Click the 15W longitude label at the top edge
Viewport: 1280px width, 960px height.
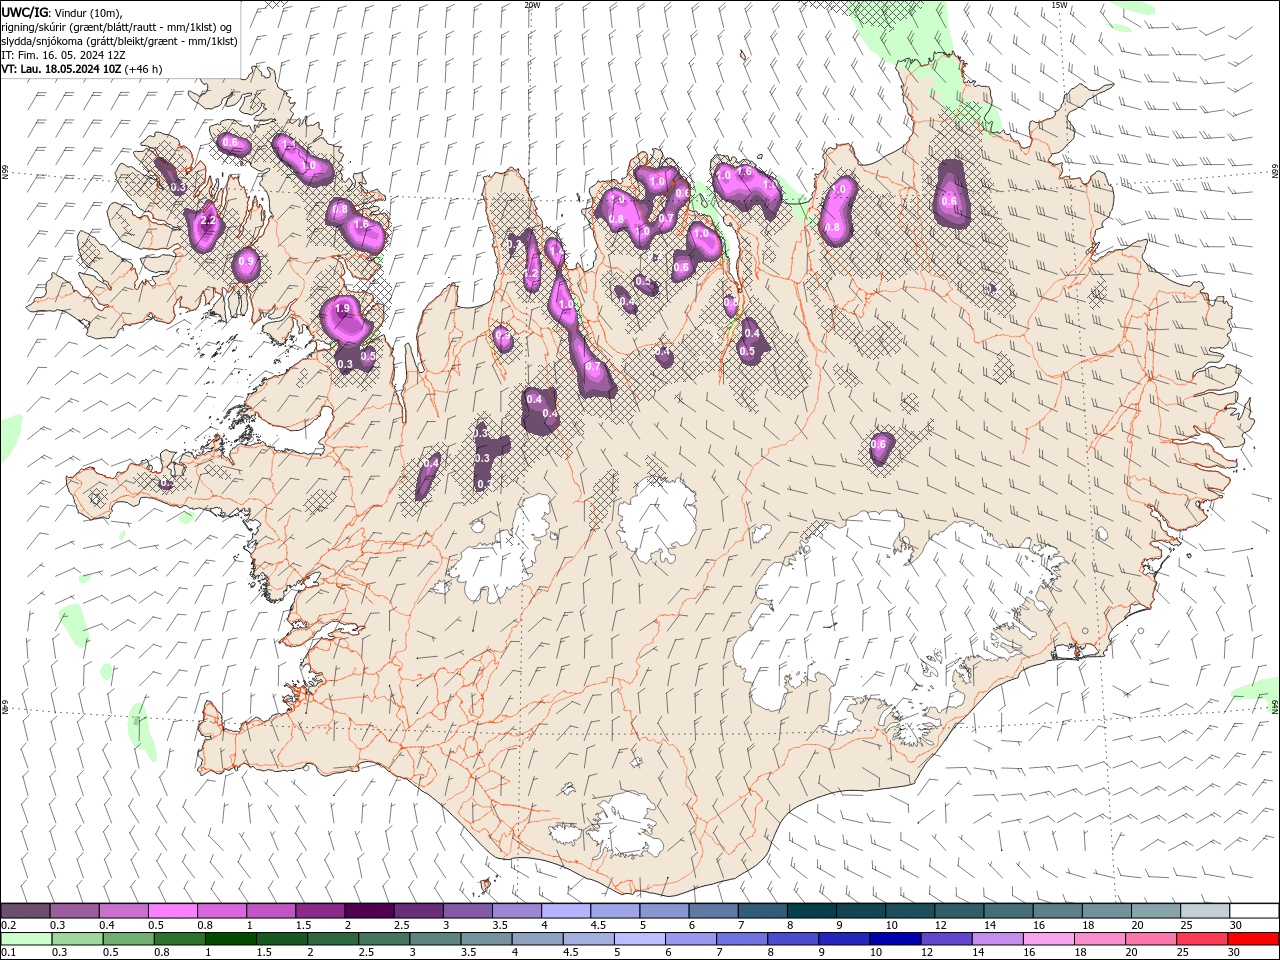pyautogui.click(x=1059, y=5)
